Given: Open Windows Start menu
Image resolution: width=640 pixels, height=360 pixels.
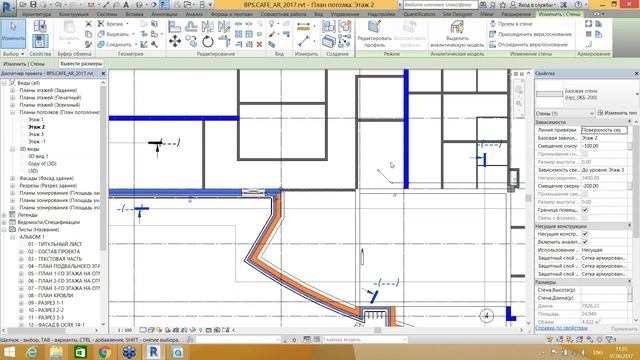Looking at the screenshot, I should pyautogui.click(x=9, y=352).
